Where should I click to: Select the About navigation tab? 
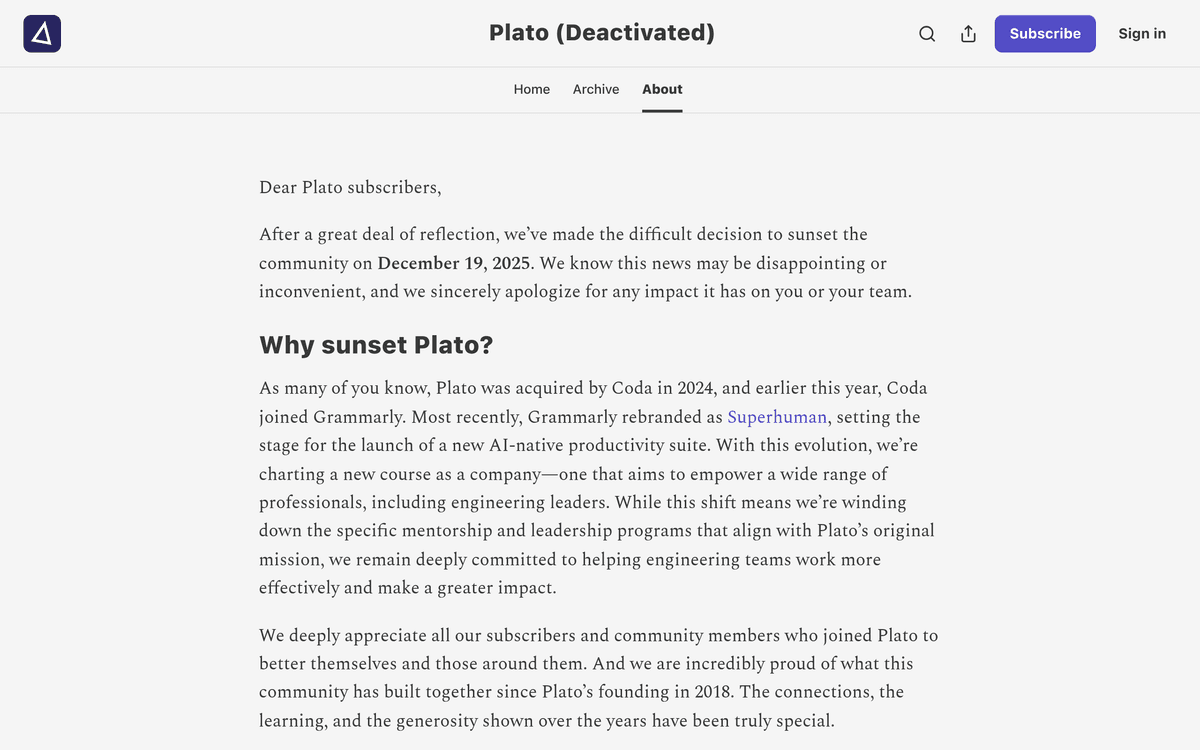(662, 89)
